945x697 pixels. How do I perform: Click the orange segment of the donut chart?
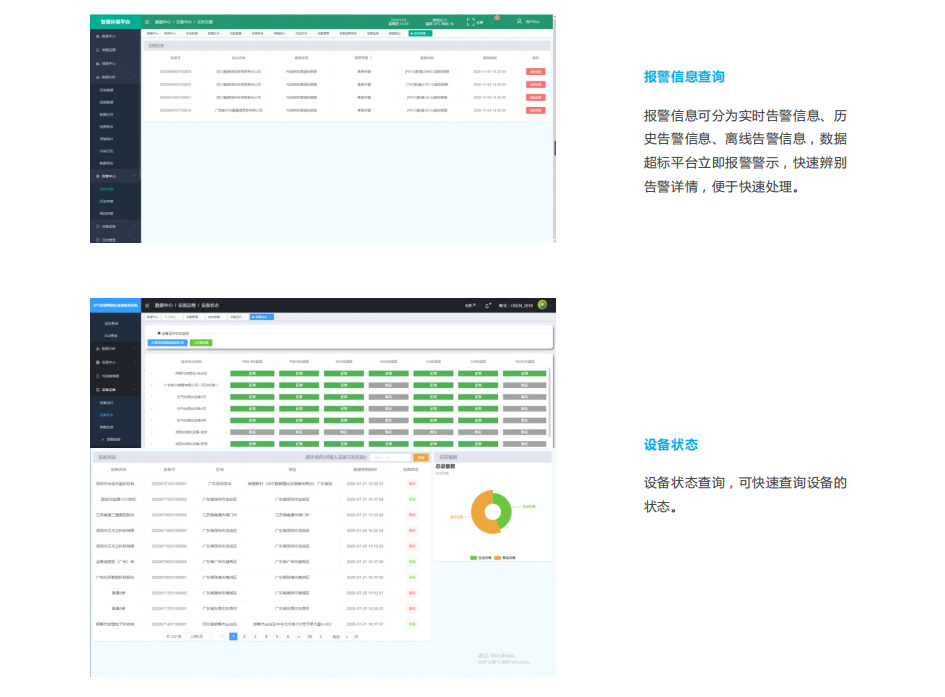[x=480, y=514]
